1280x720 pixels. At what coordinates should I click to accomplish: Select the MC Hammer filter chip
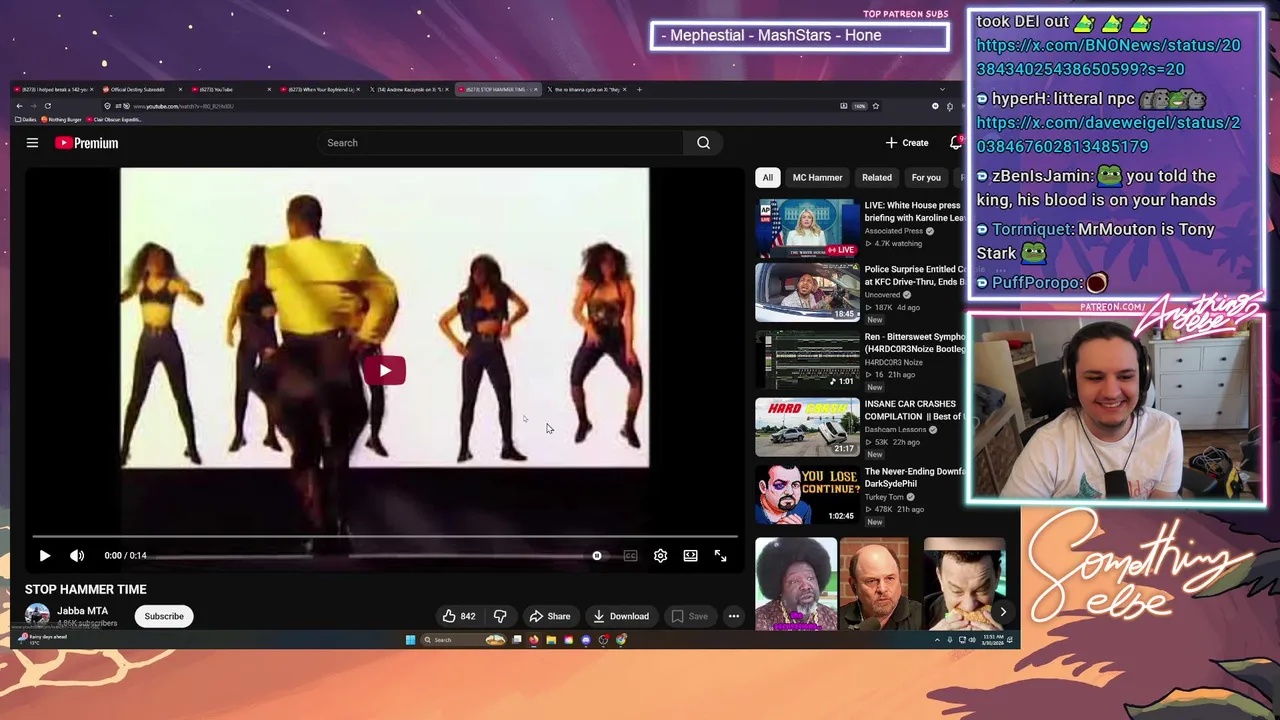tap(817, 178)
